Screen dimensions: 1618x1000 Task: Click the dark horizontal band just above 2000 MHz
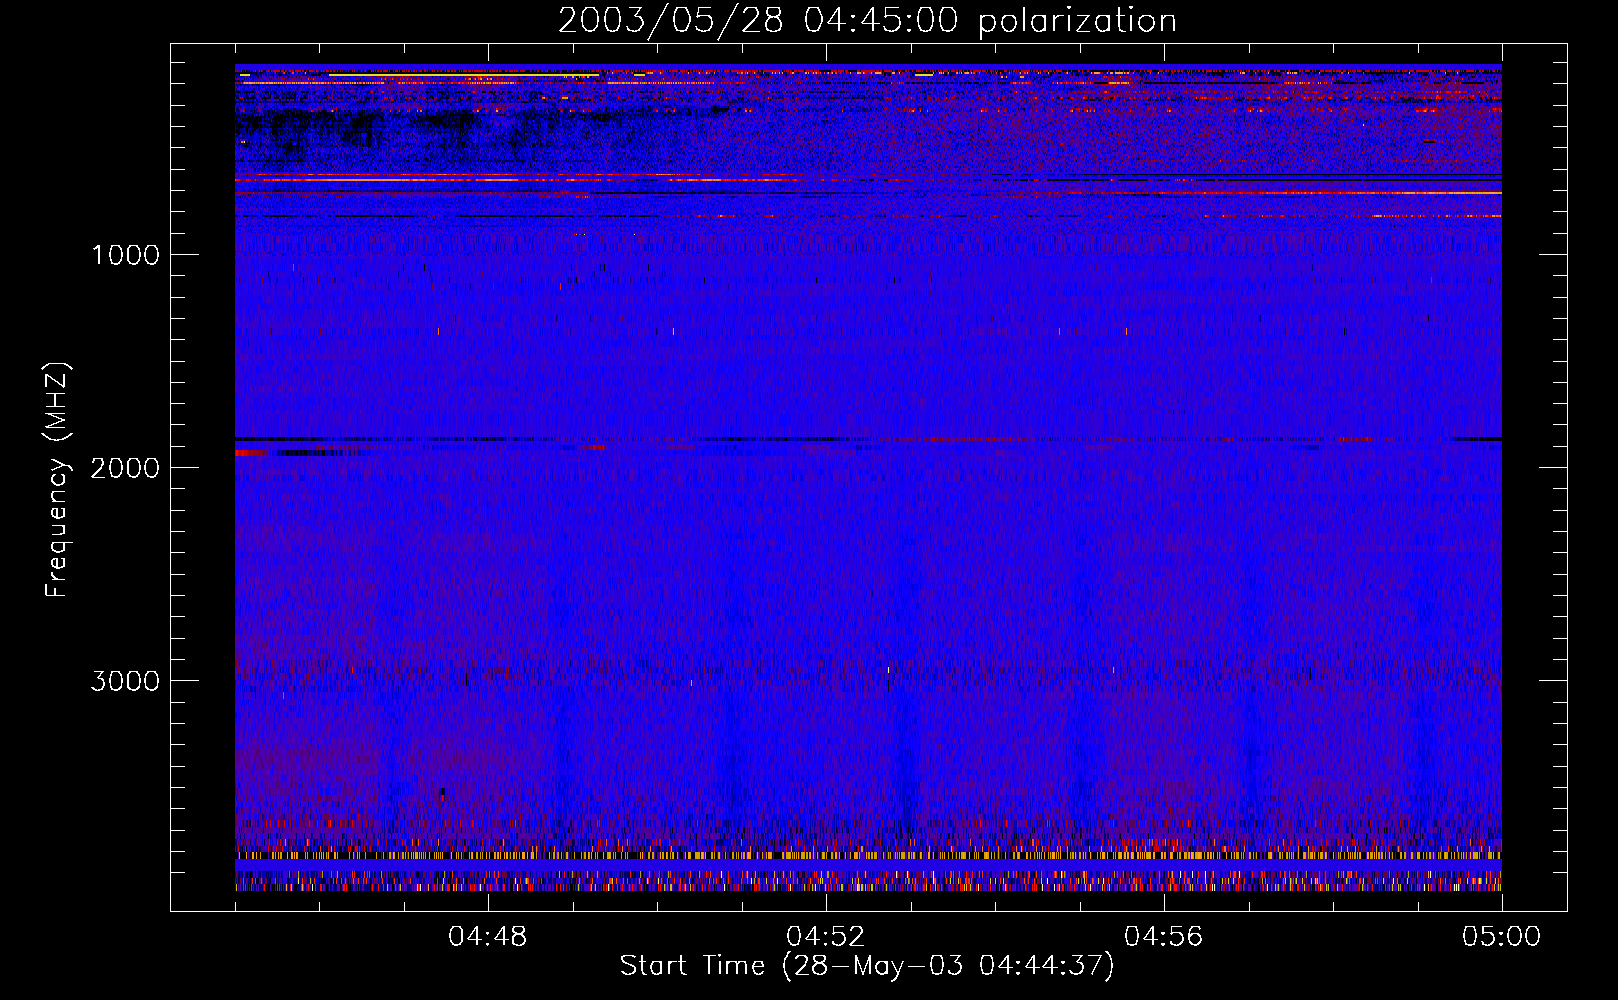point(868,439)
